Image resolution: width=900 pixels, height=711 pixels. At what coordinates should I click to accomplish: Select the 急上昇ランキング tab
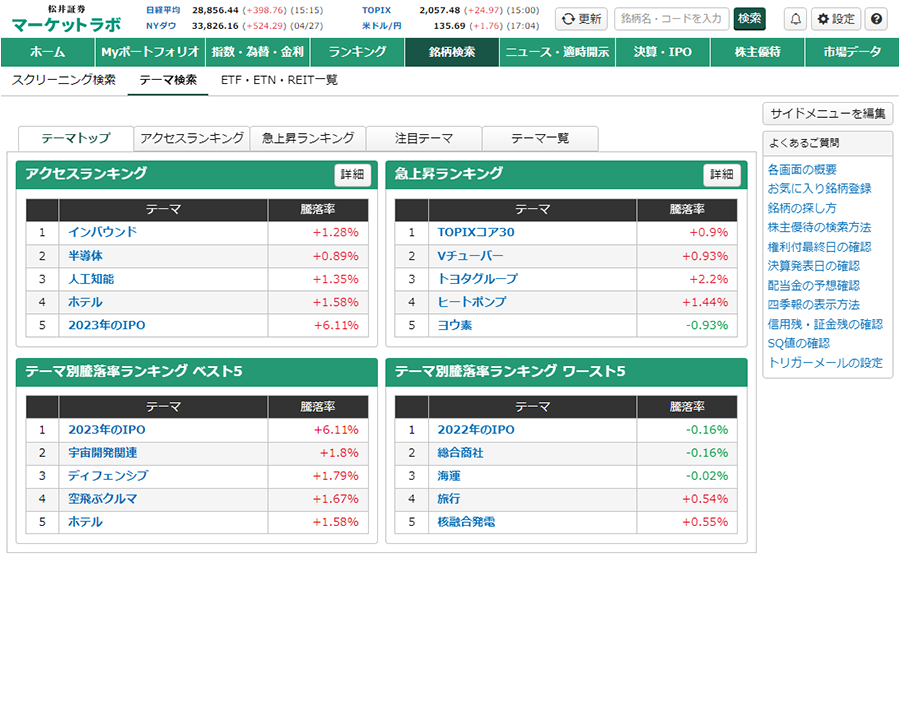[x=308, y=139]
